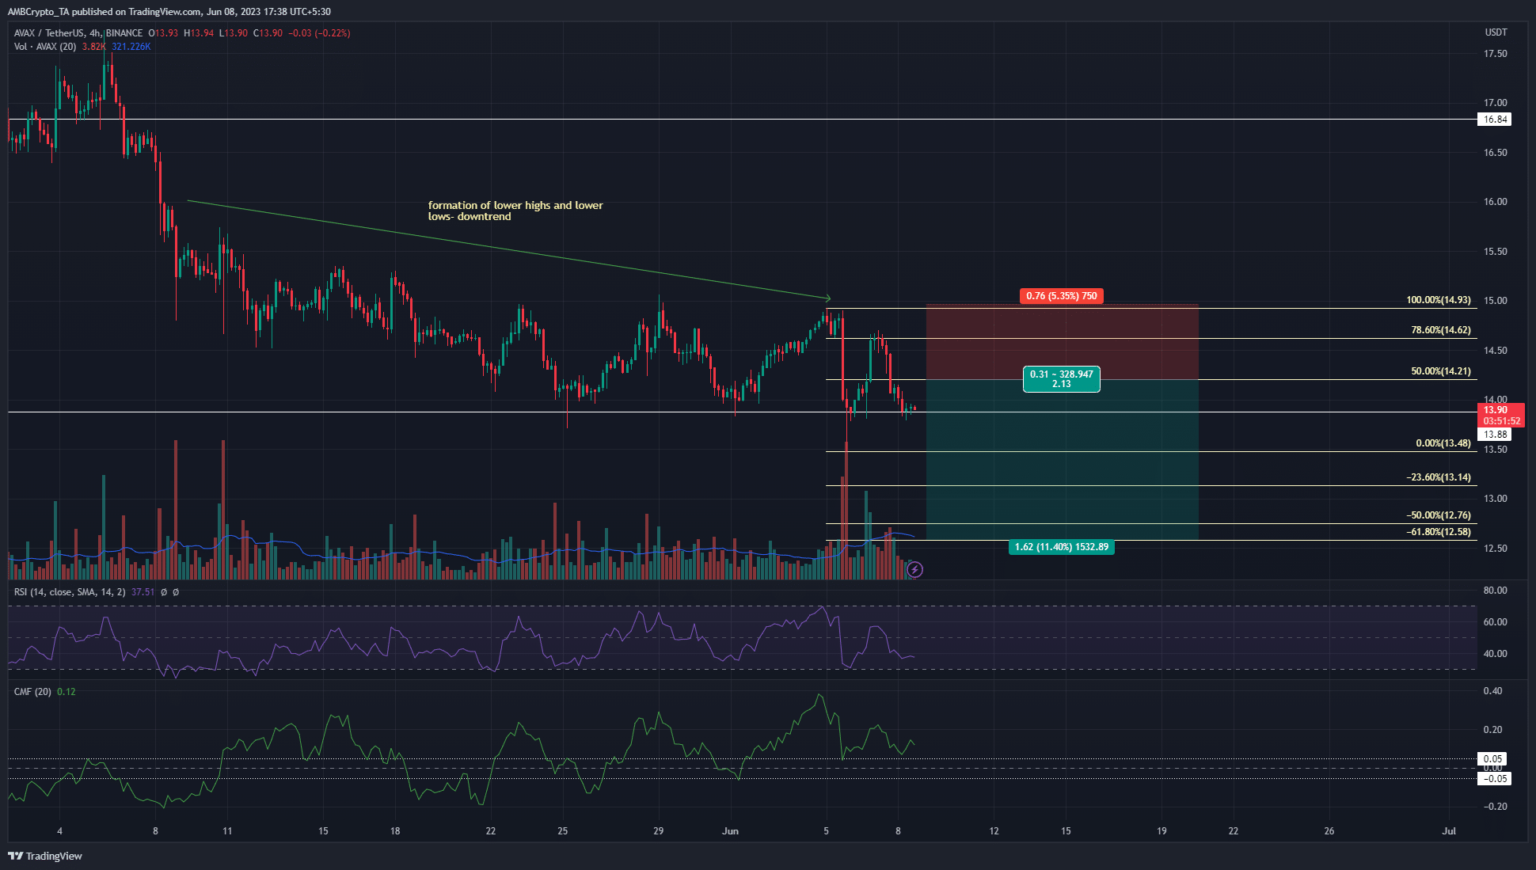
Task: Click the risk/reward ratio box showing 2.13
Action: (x=1061, y=379)
